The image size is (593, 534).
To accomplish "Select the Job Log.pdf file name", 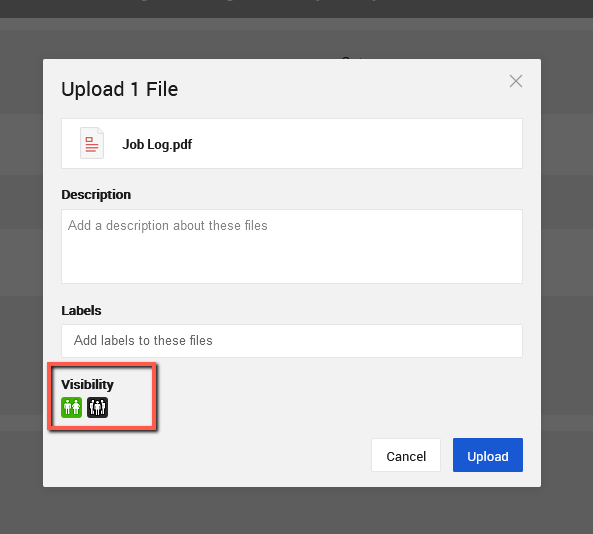I will [x=157, y=144].
